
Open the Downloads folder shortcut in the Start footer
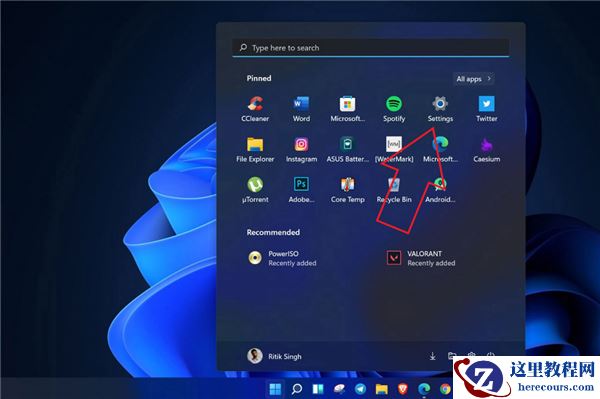pyautogui.click(x=432, y=356)
